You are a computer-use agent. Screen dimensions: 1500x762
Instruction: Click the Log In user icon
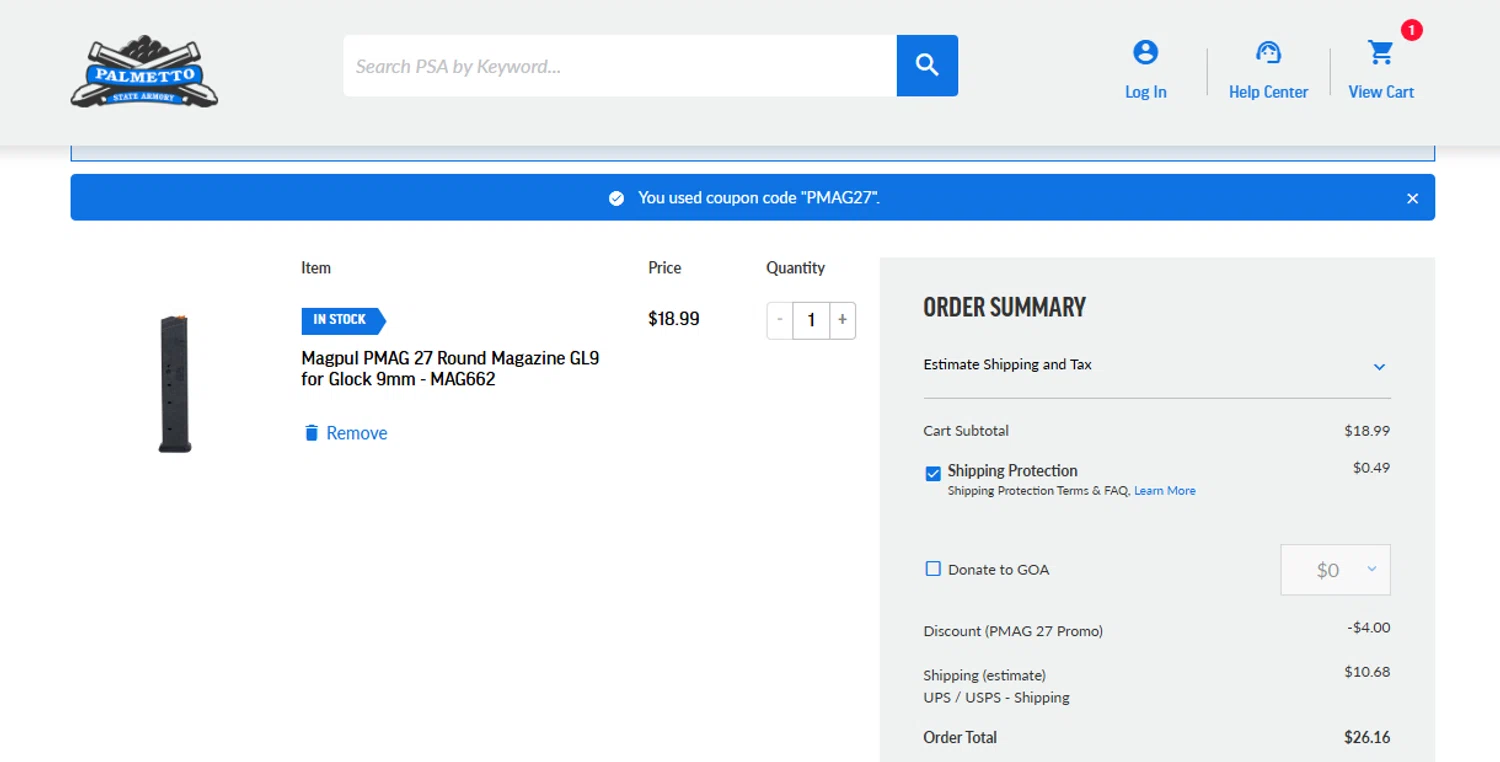pyautogui.click(x=1145, y=52)
